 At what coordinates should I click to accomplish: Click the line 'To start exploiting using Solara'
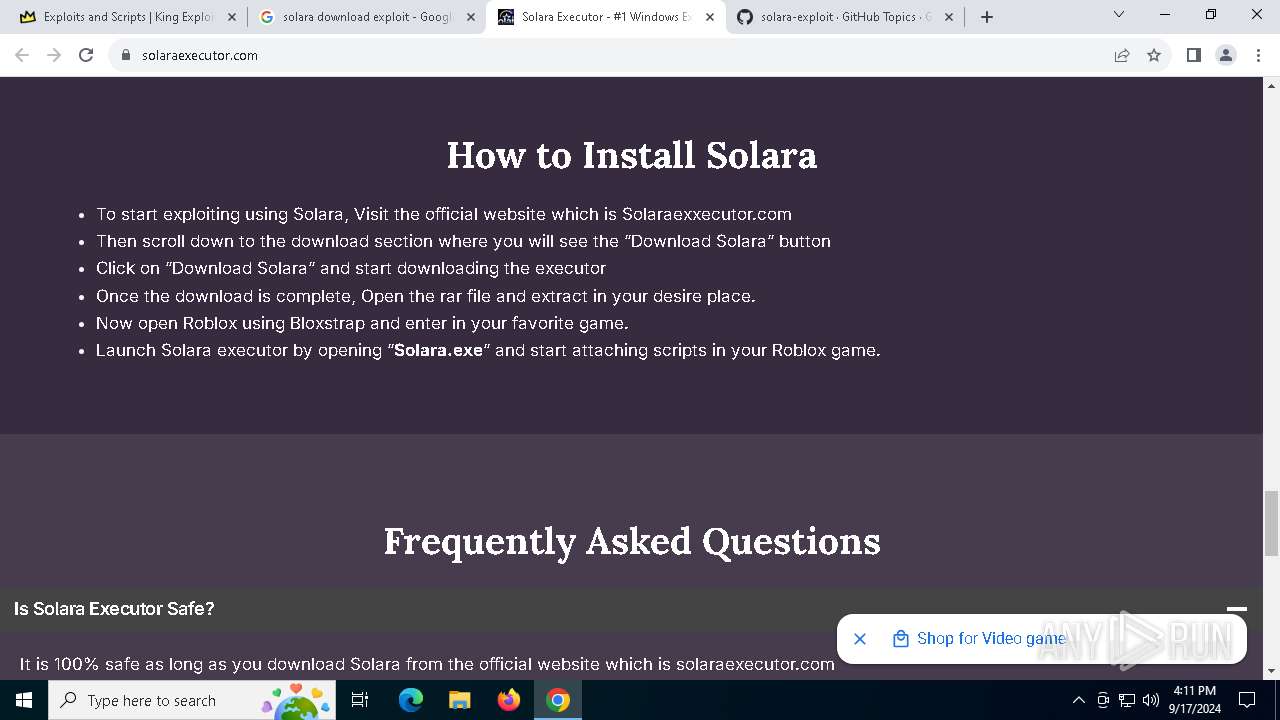pyautogui.click(x=444, y=214)
